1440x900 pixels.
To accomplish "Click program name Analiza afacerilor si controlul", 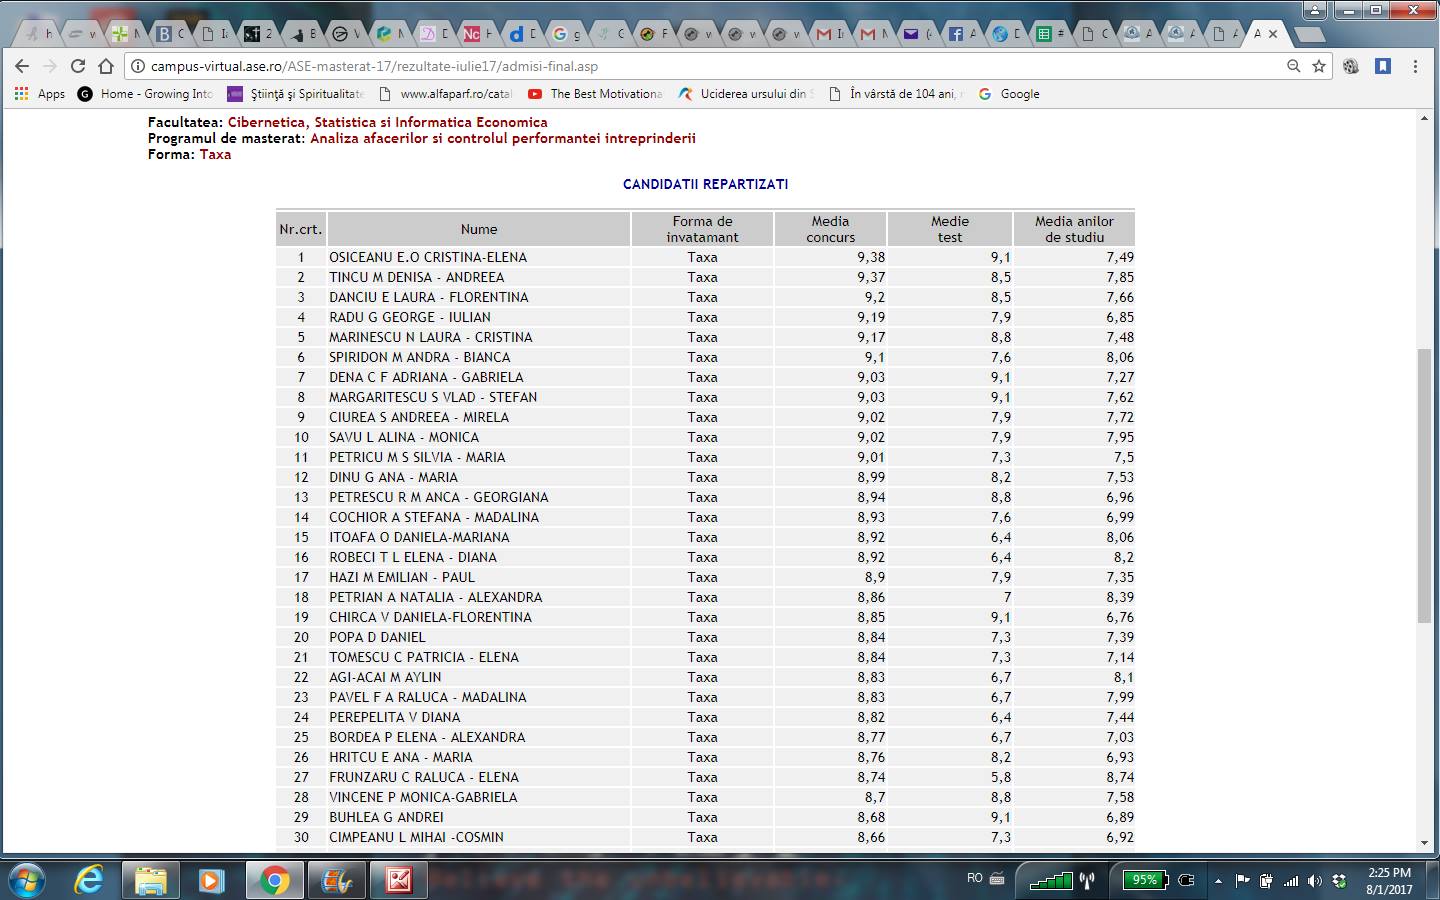I will tap(502, 139).
